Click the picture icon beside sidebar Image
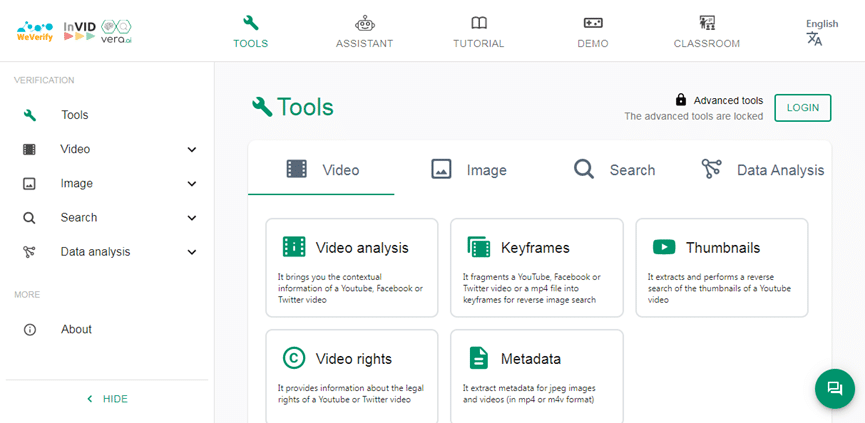Viewport: 865px width, 423px height. pyautogui.click(x=29, y=184)
